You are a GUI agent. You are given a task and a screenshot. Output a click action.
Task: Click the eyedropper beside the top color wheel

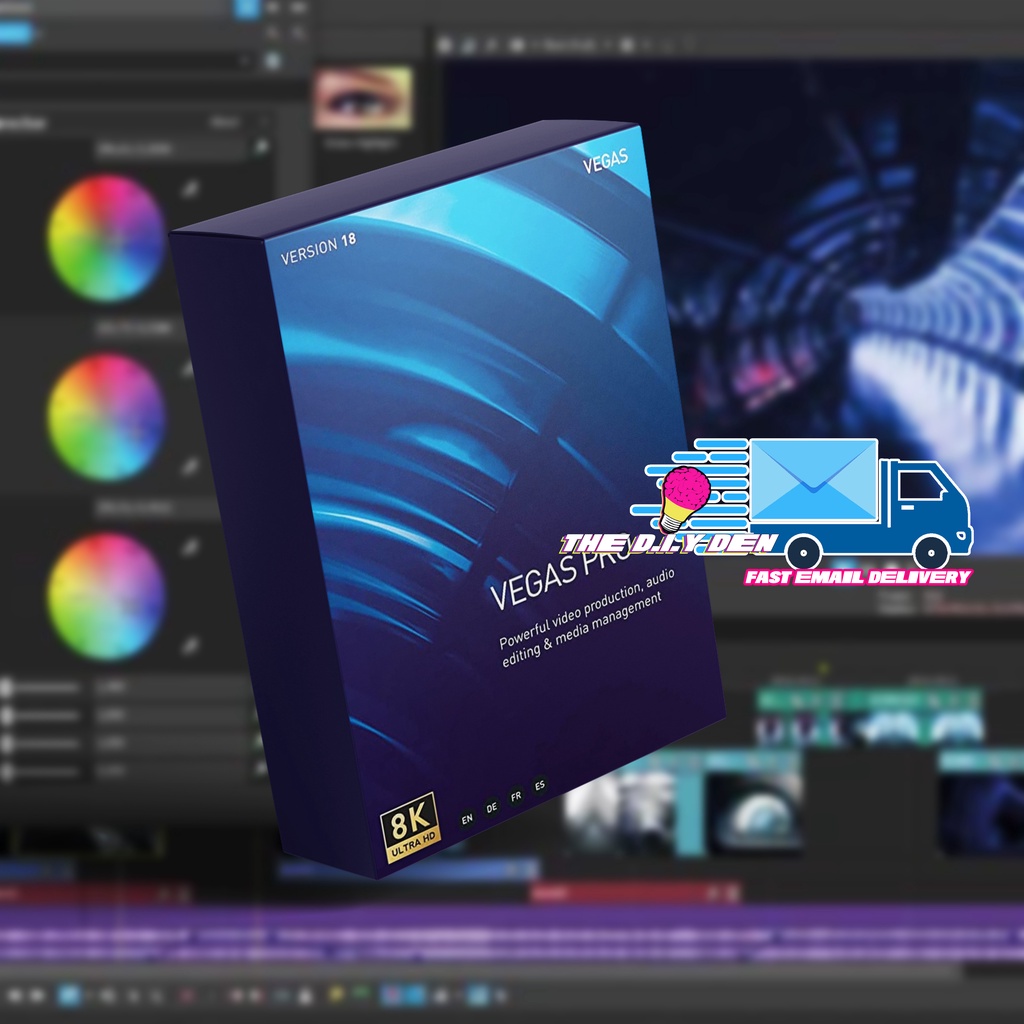(x=188, y=189)
